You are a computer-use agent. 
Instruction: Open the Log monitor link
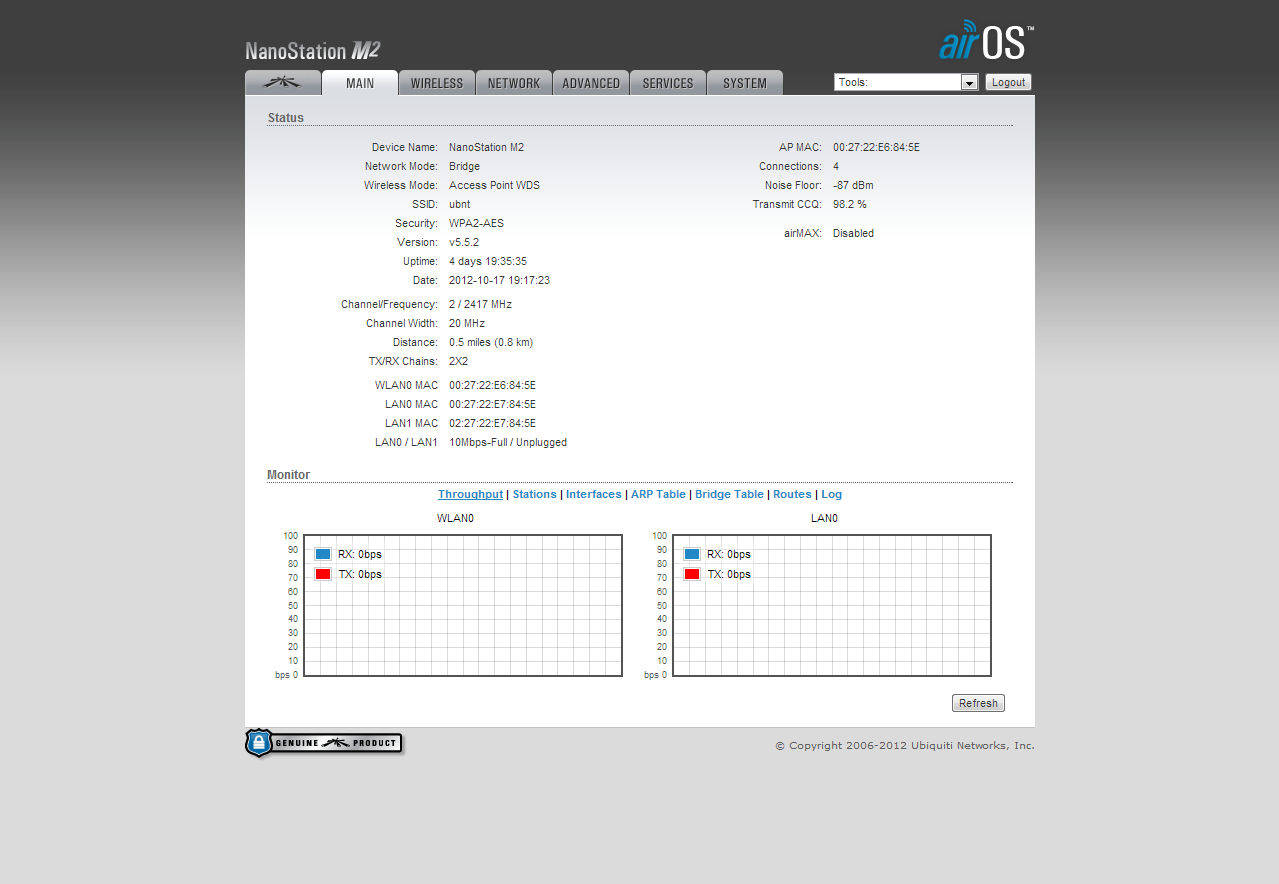pos(832,494)
